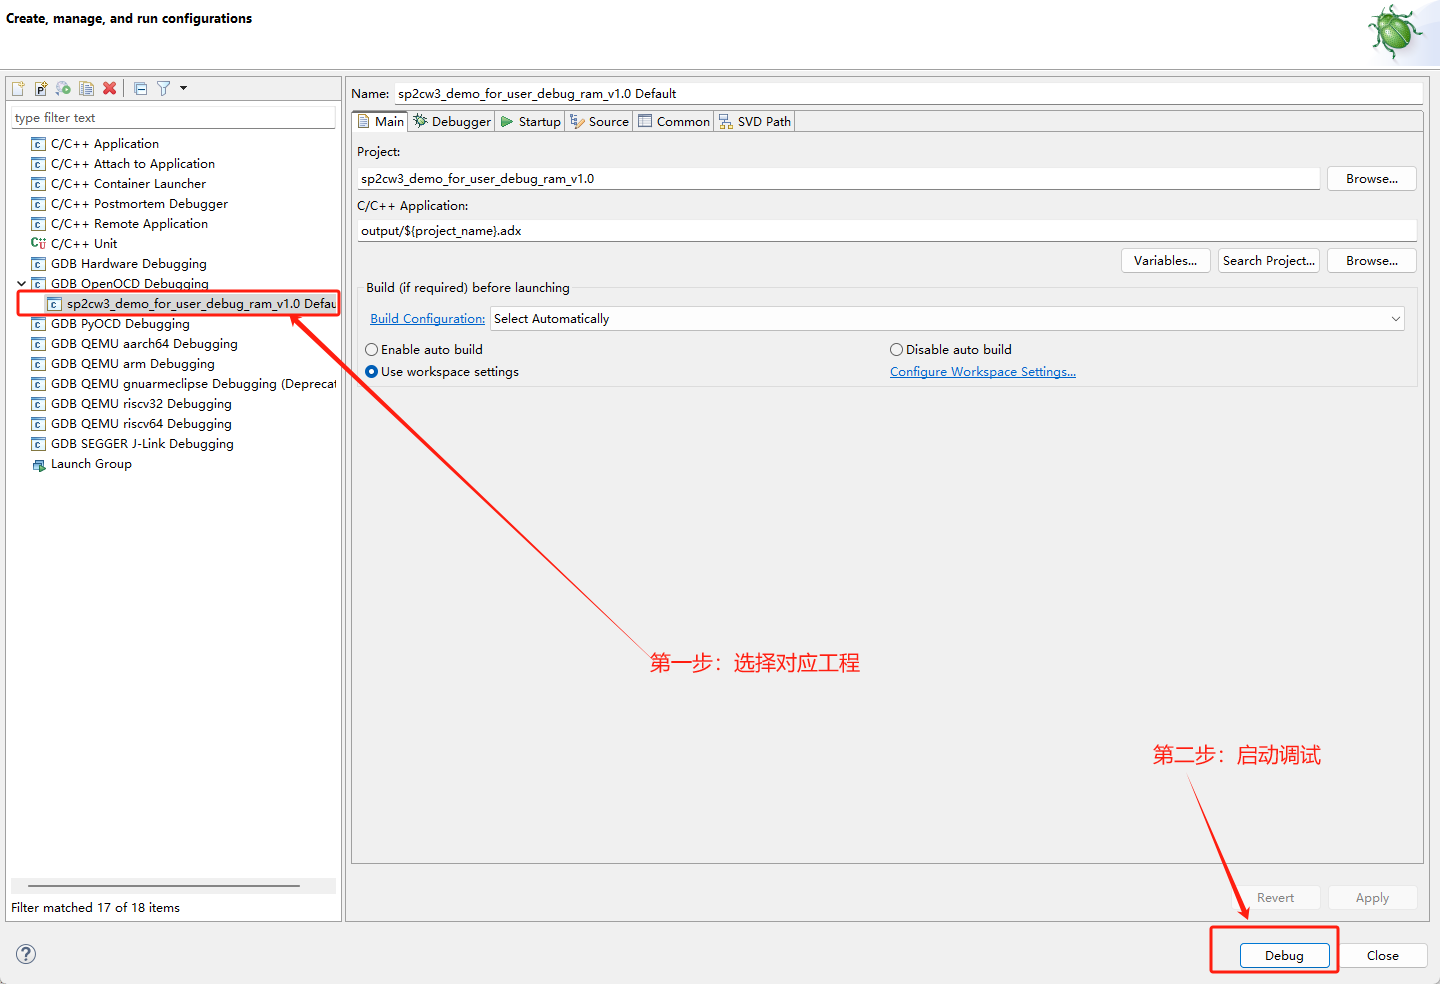
Task: Open the help question mark icon
Action: tap(26, 954)
